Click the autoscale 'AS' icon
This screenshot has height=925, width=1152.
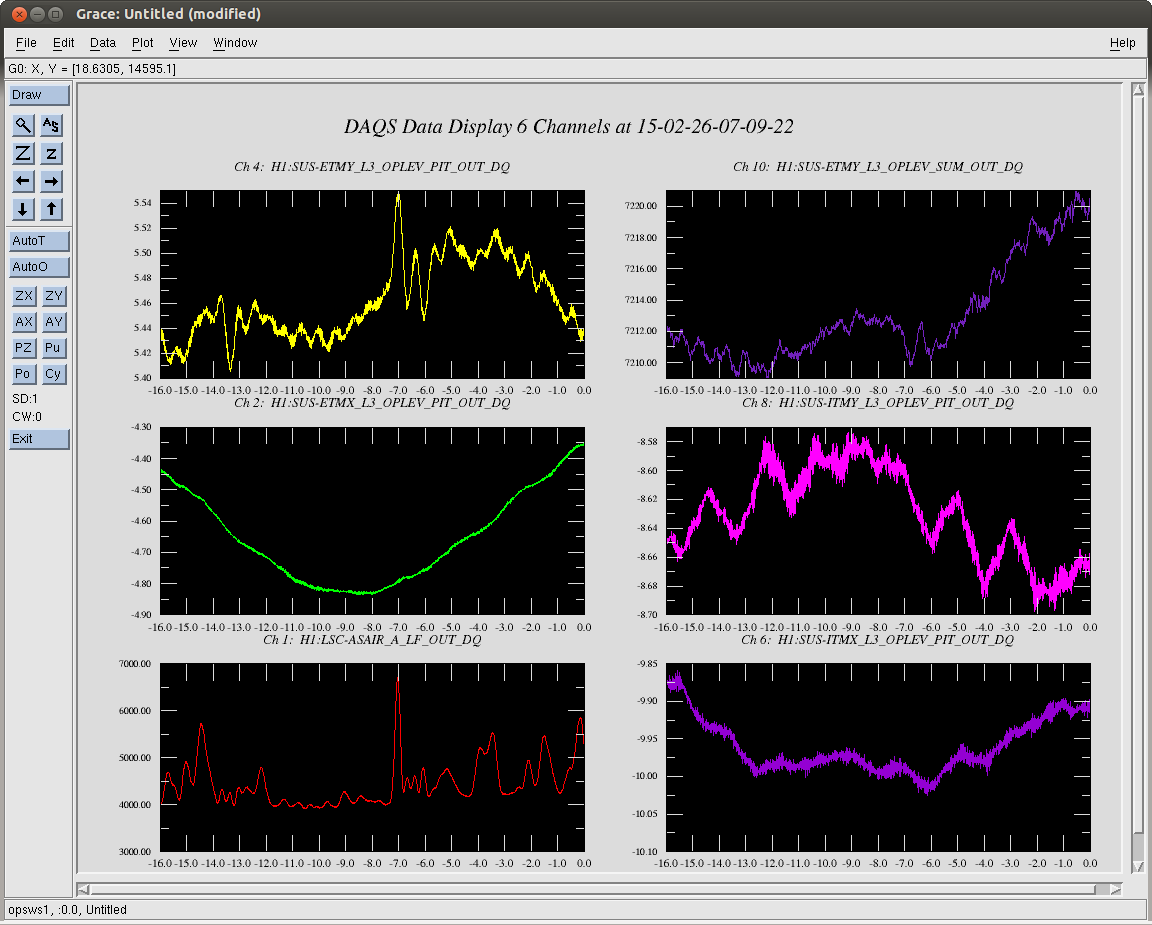pyautogui.click(x=51, y=125)
